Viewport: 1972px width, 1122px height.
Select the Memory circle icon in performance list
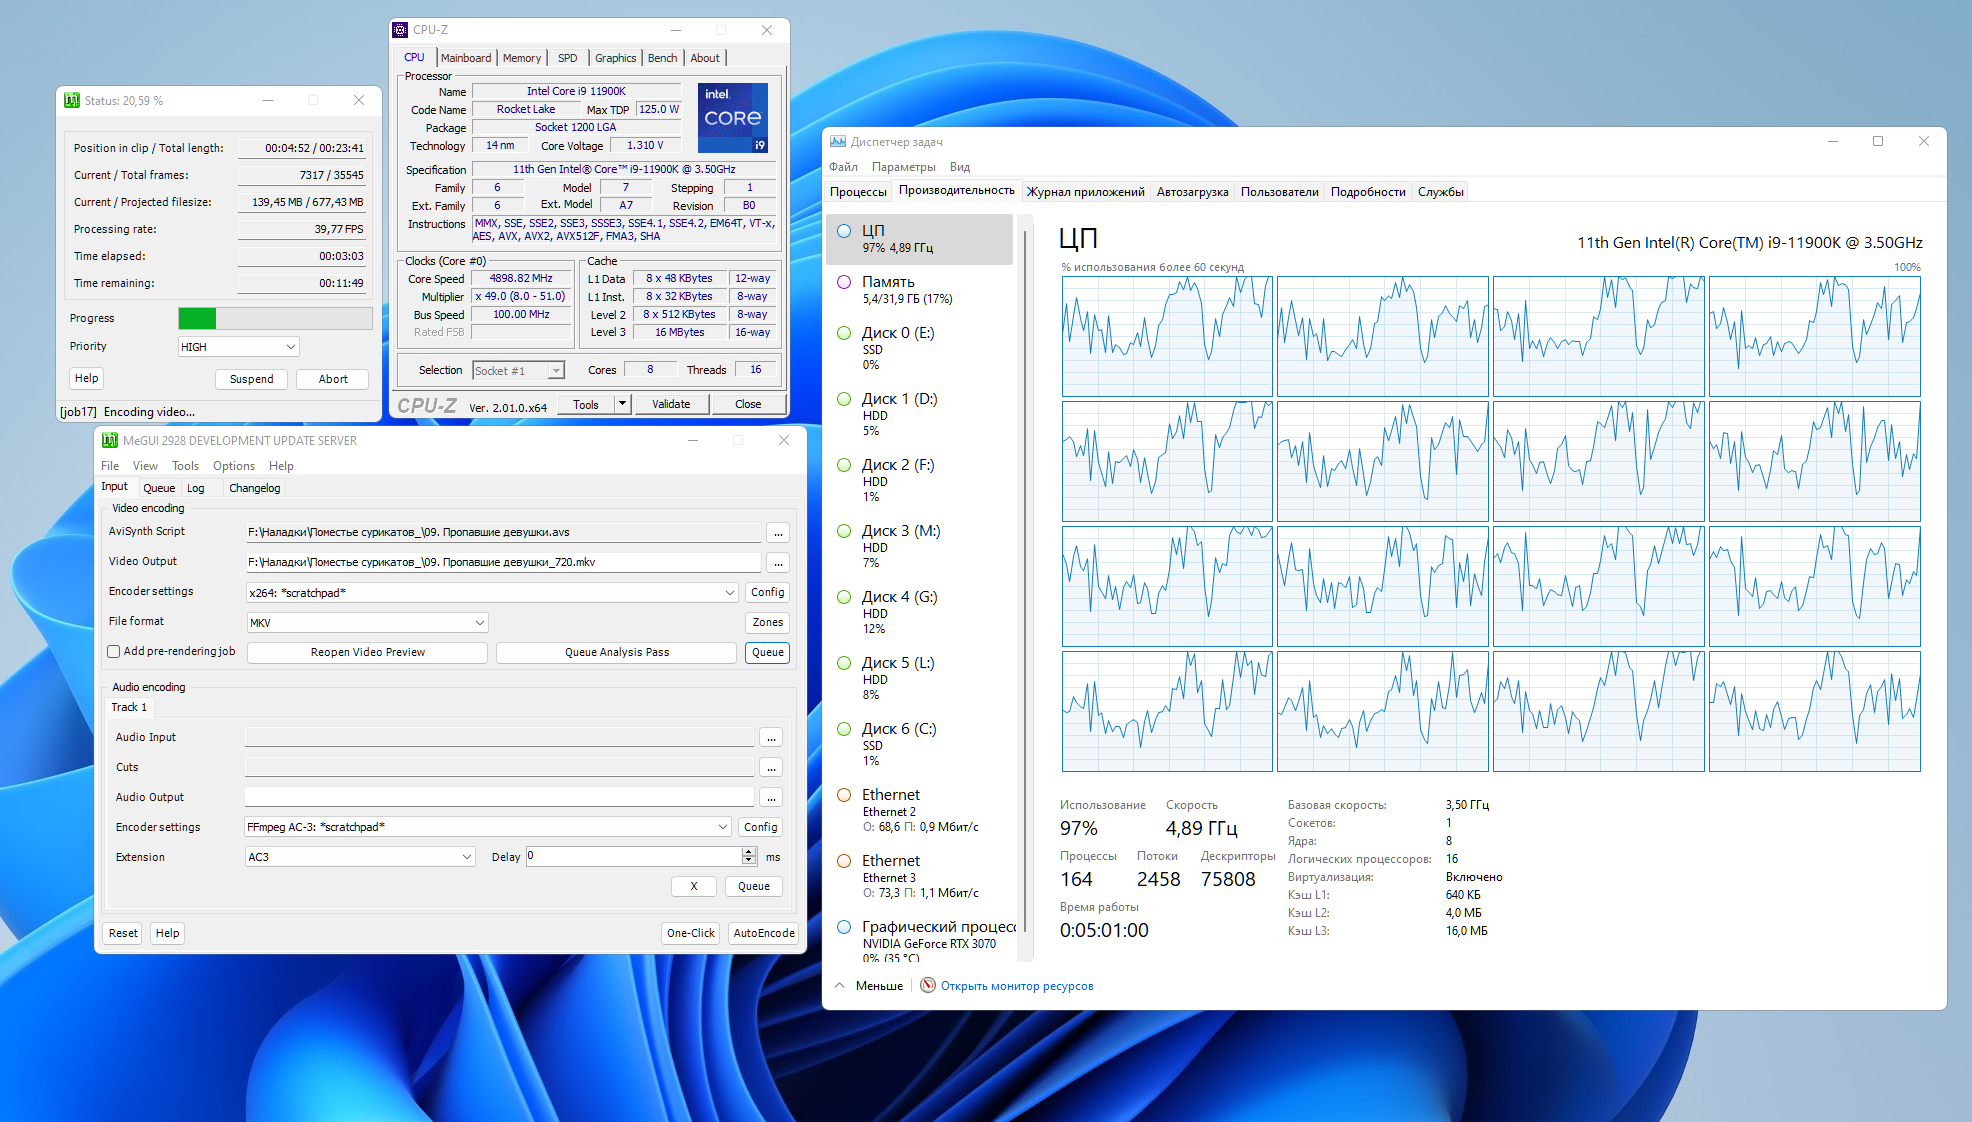point(844,282)
